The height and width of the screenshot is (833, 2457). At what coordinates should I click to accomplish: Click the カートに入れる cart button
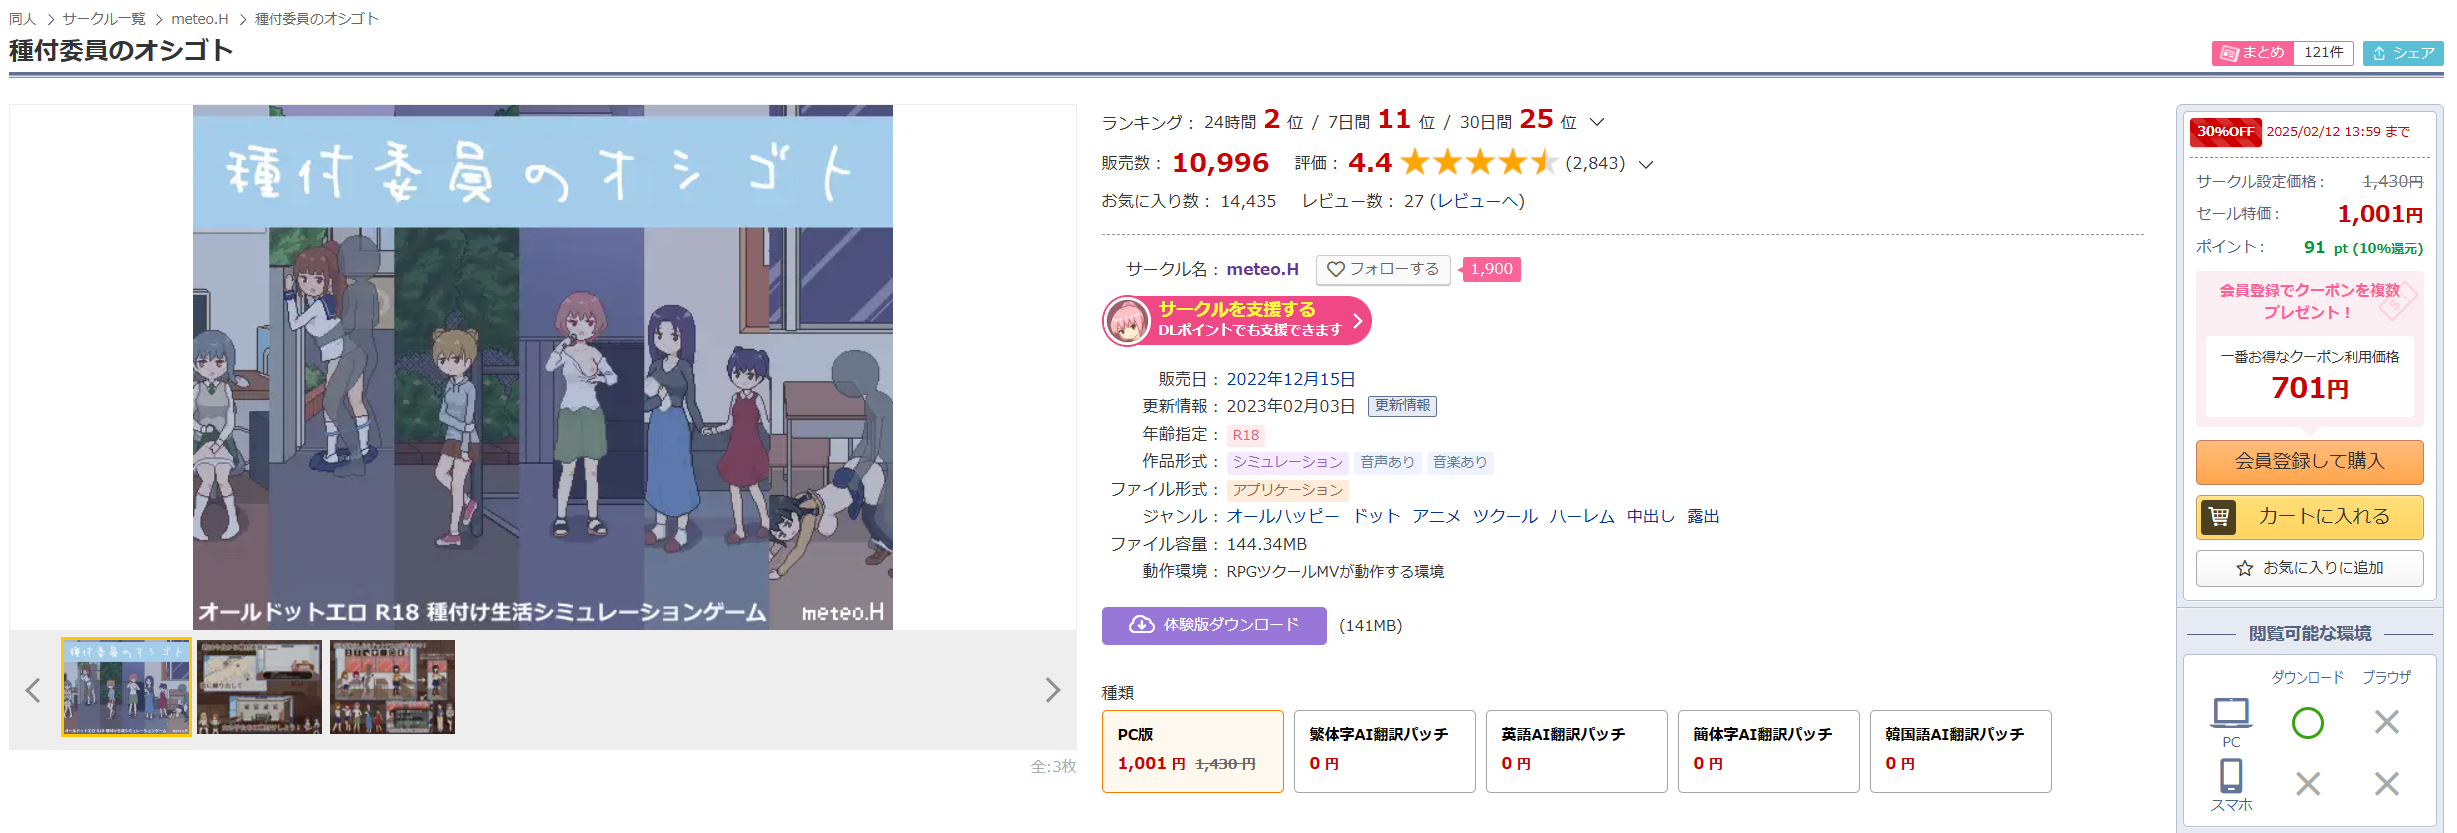pyautogui.click(x=2309, y=517)
